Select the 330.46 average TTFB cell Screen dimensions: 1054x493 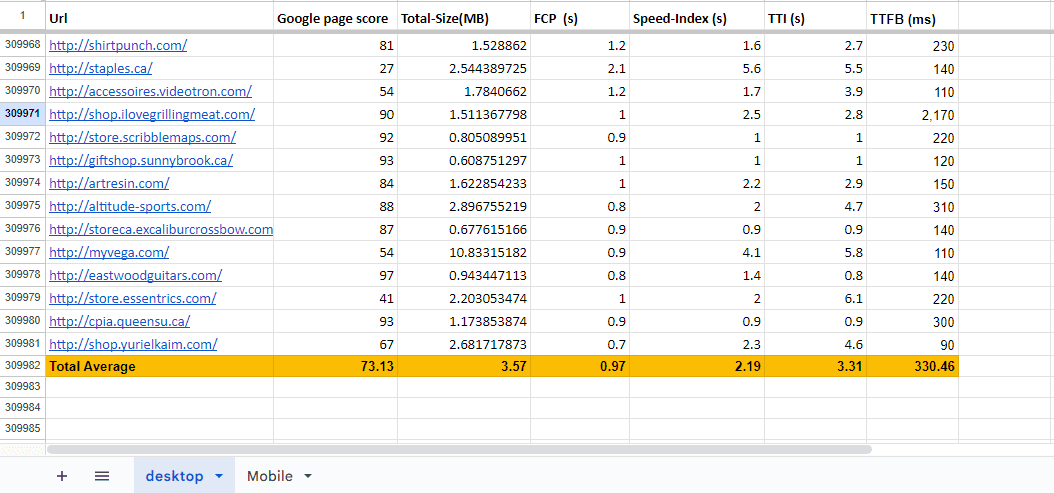tap(912, 366)
